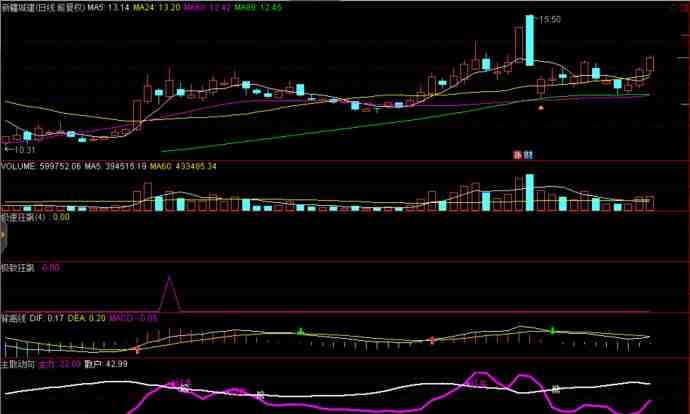The width and height of the screenshot is (690, 414).
Task: Click the magenta spike in the fourth indicator panel
Action: pos(169,293)
